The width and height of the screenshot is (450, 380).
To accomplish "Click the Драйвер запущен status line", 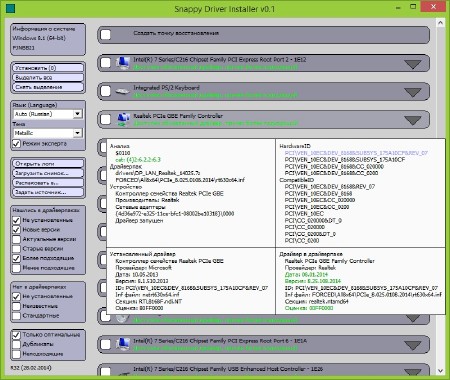I will pyautogui.click(x=139, y=220).
